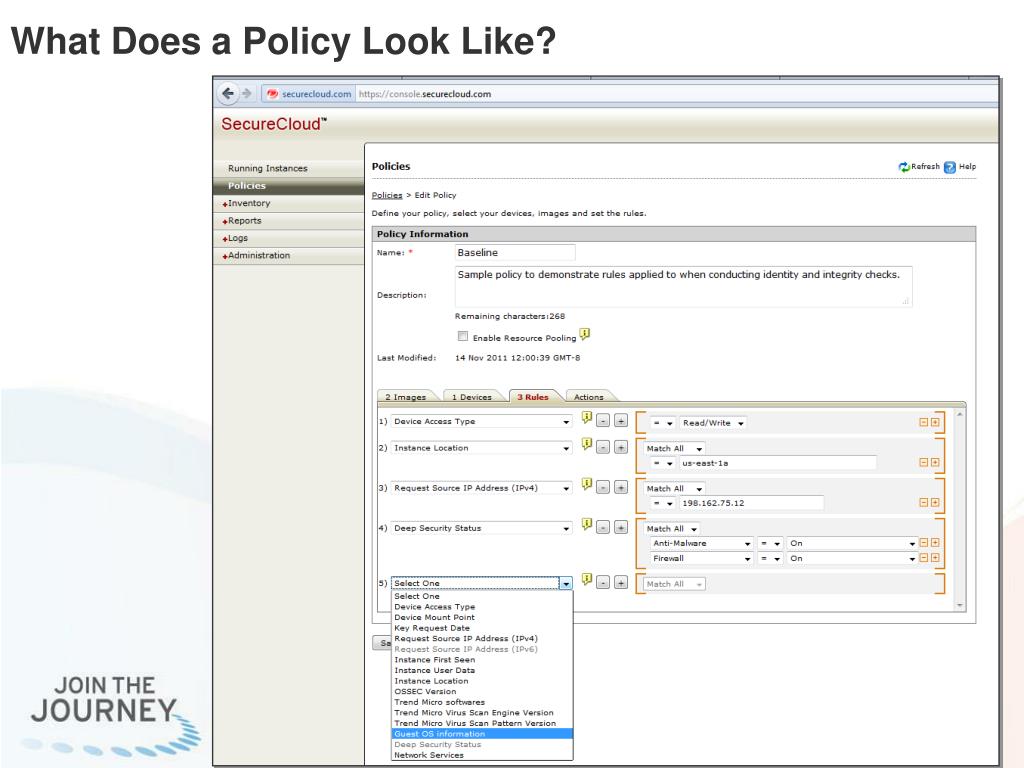Image resolution: width=1024 pixels, height=768 pixels.
Task: Open rule 2 Instance Location dropdown
Action: 482,448
